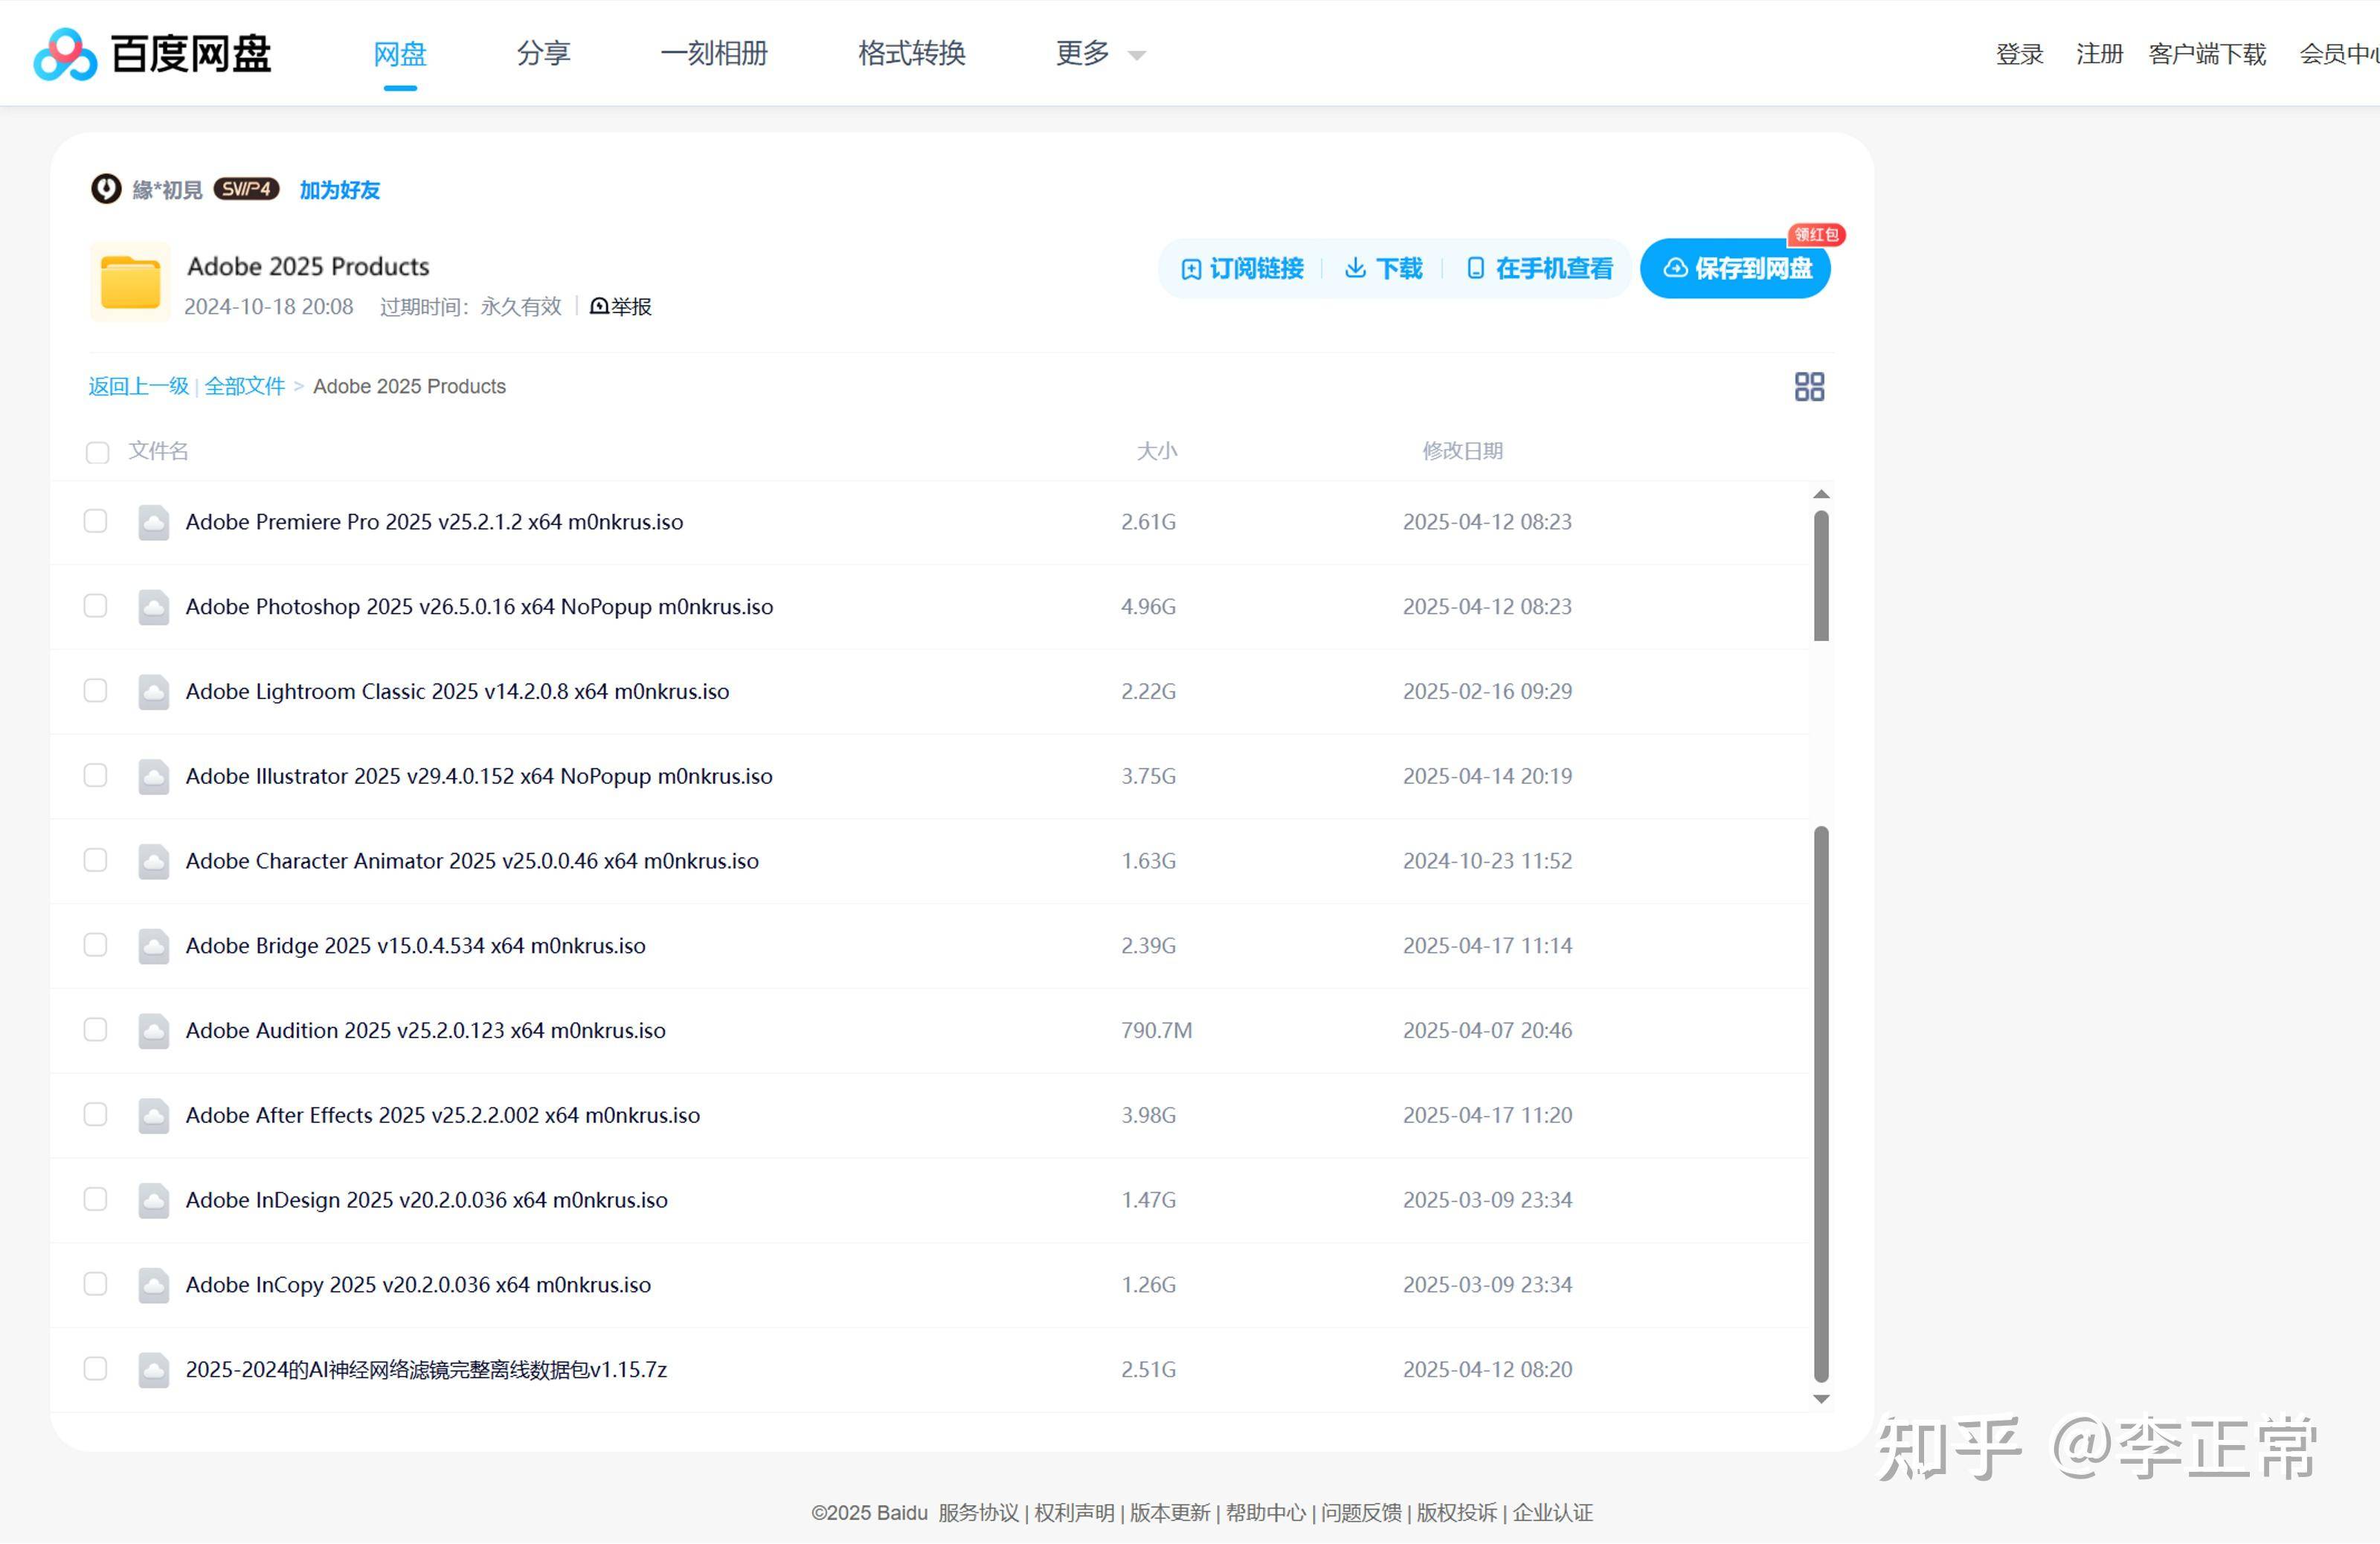Viewport: 2380px width, 1544px height.
Task: Click 全部文件 breadcrumb link
Action: (245, 386)
